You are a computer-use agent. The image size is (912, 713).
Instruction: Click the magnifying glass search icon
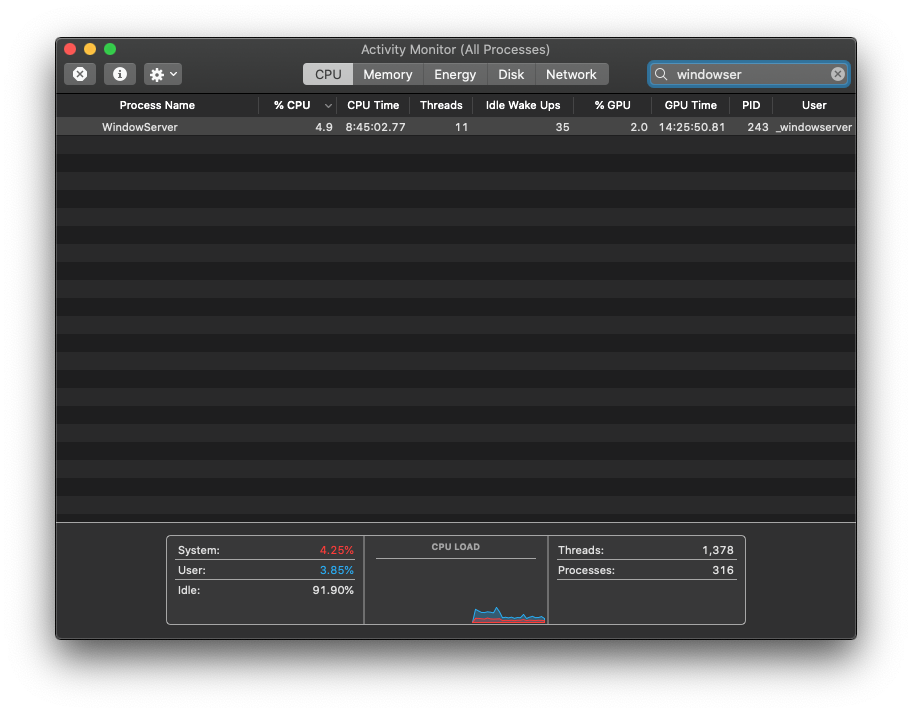[x=661, y=74]
